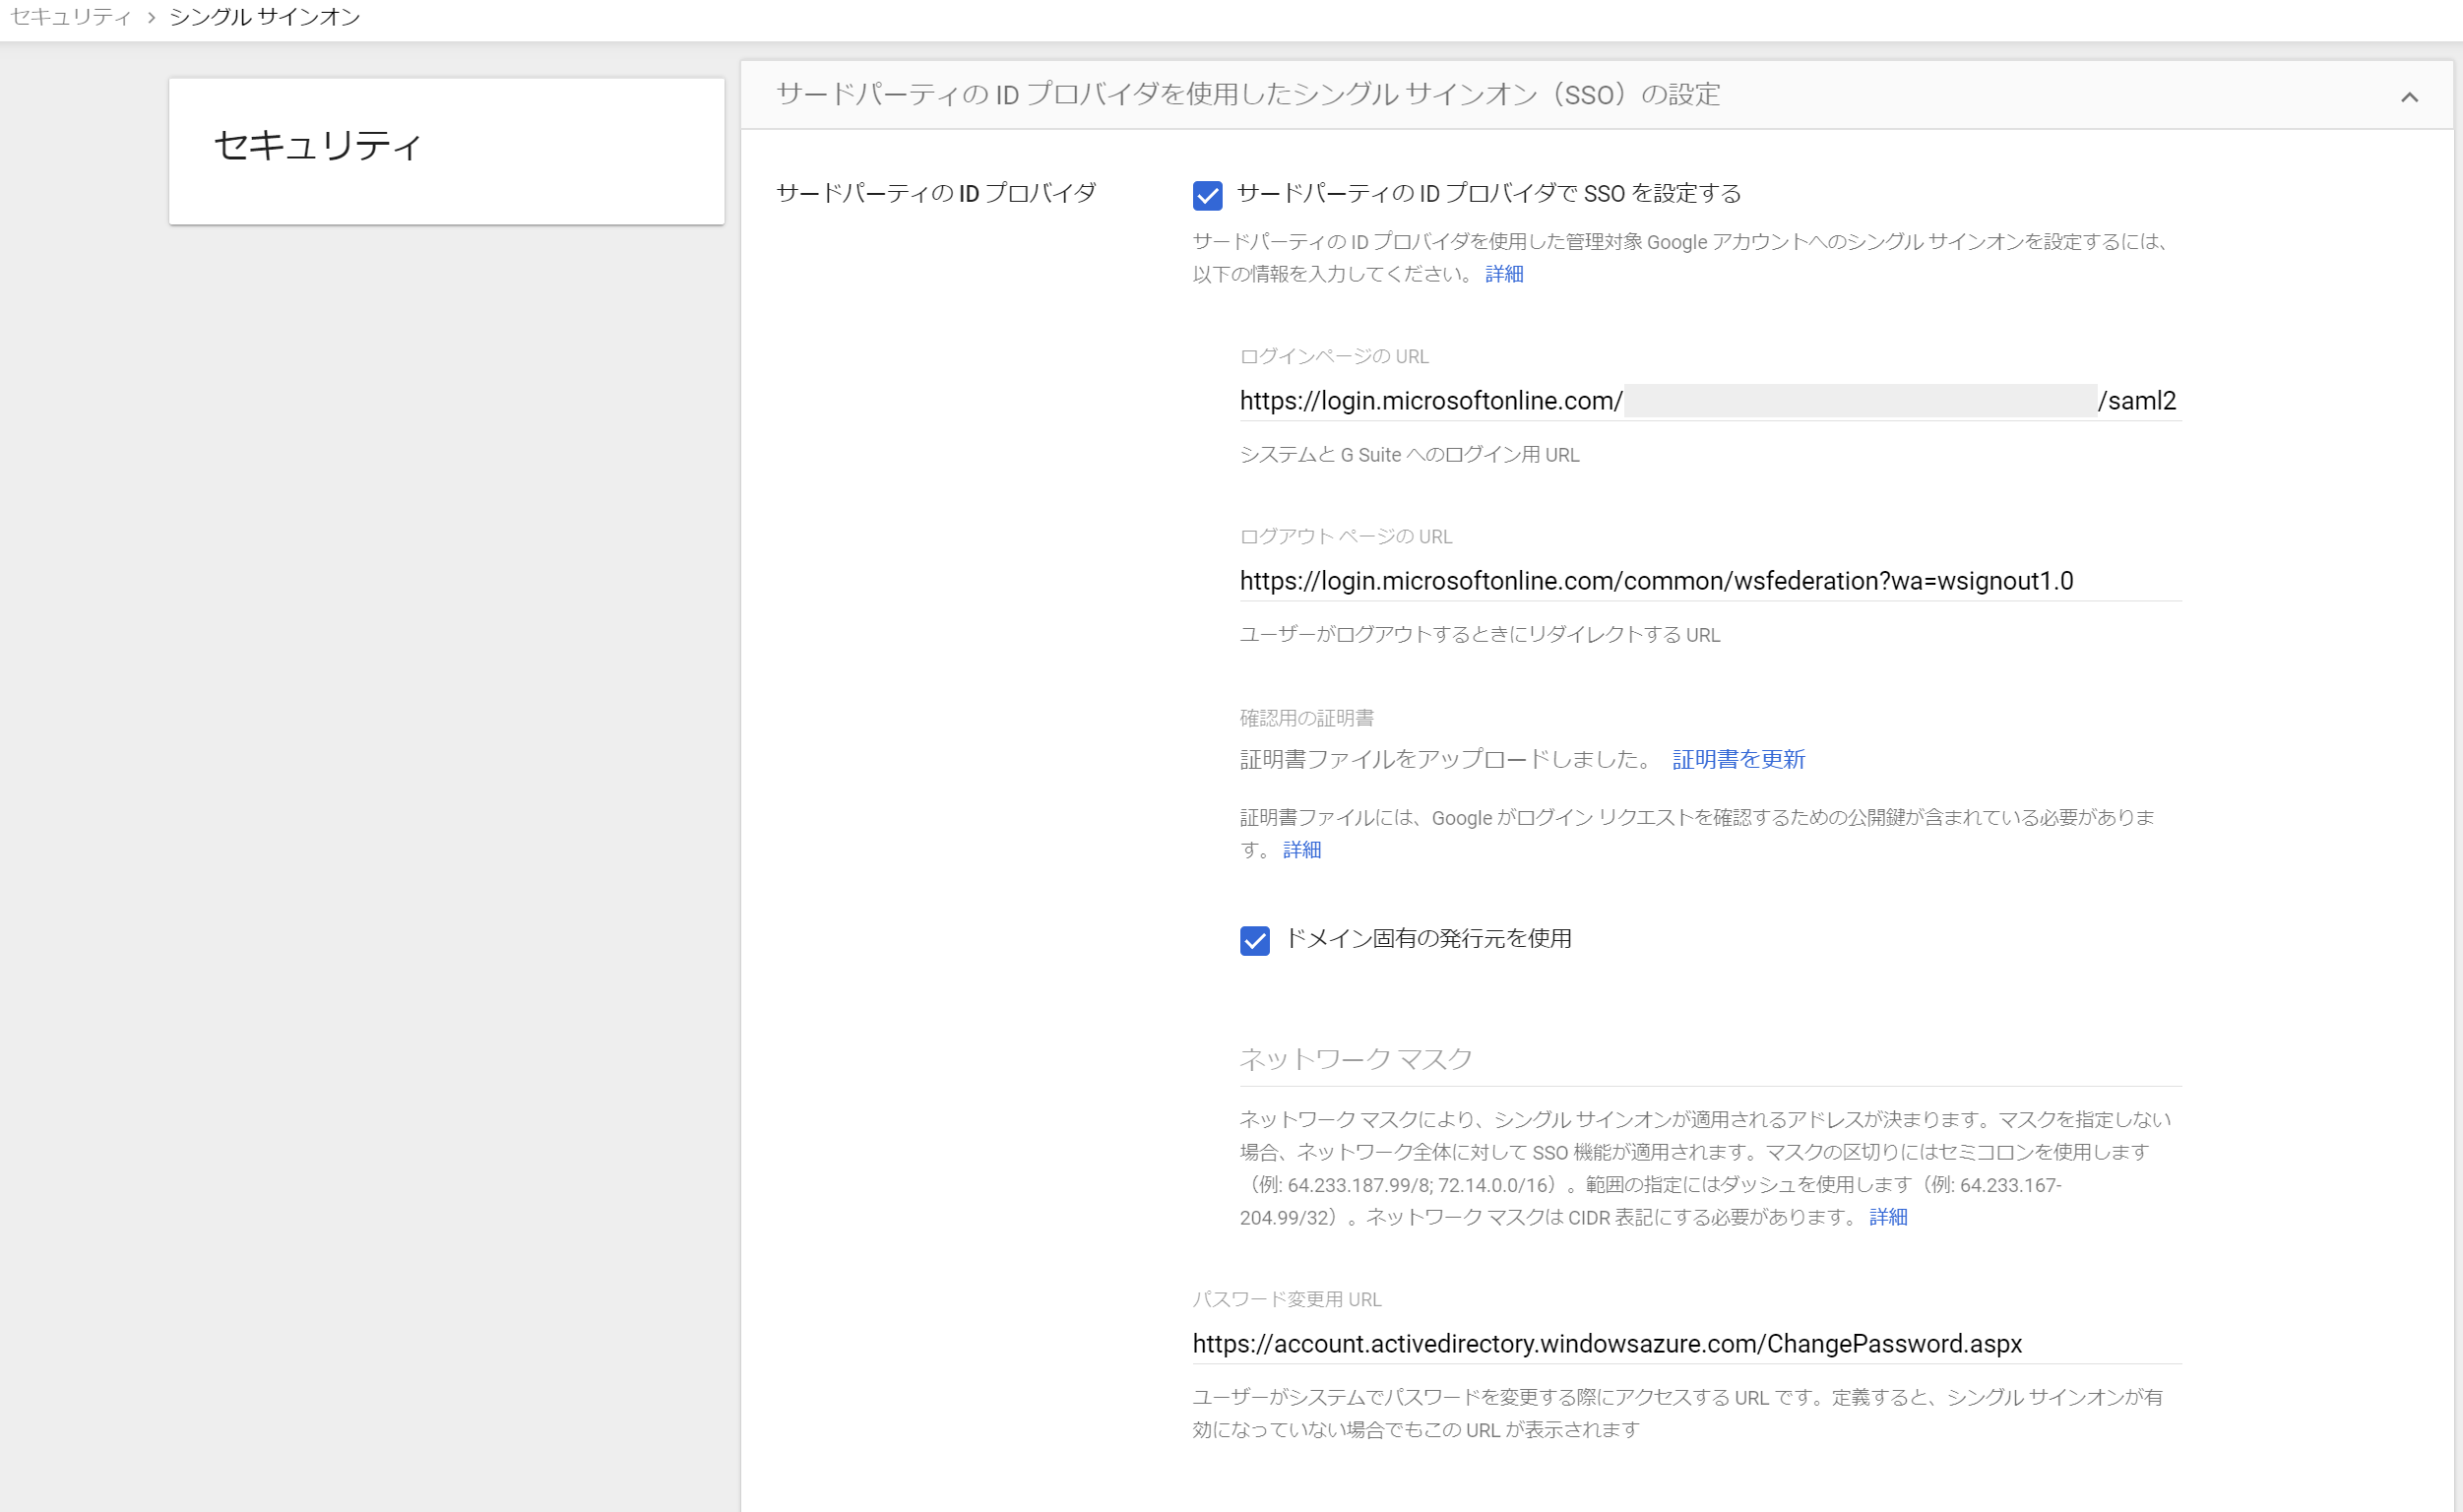Click the ネットワーク マスク input field
Image resolution: width=2463 pixels, height=1512 pixels.
(1709, 1059)
